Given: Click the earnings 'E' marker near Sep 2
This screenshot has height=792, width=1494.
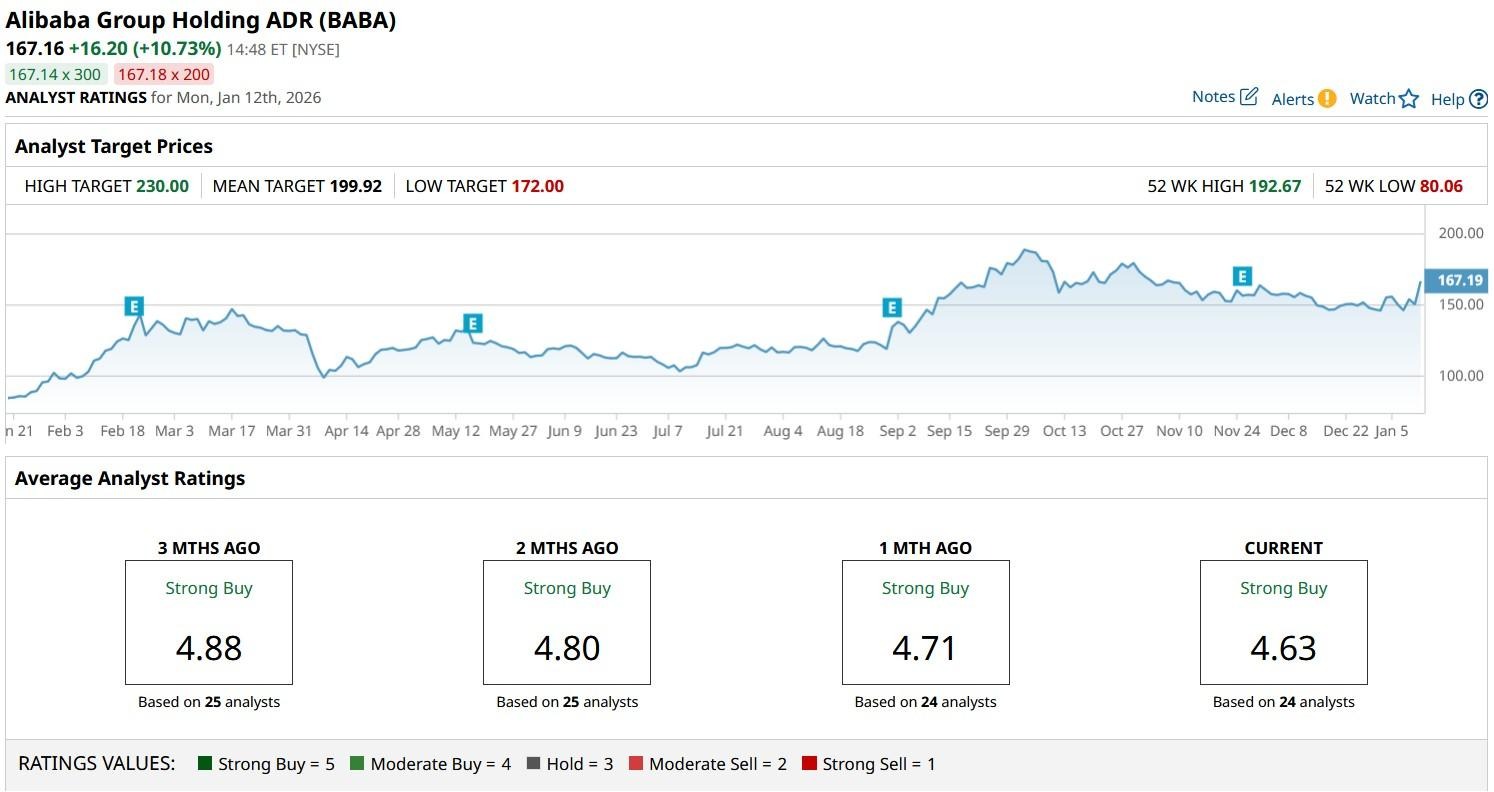Looking at the screenshot, I should point(891,308).
